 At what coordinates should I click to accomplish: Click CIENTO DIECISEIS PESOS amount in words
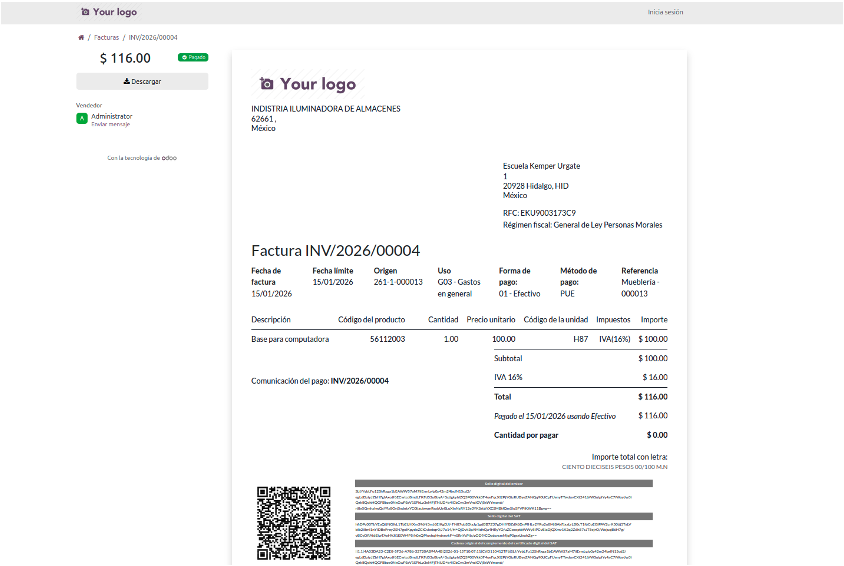tap(615, 467)
